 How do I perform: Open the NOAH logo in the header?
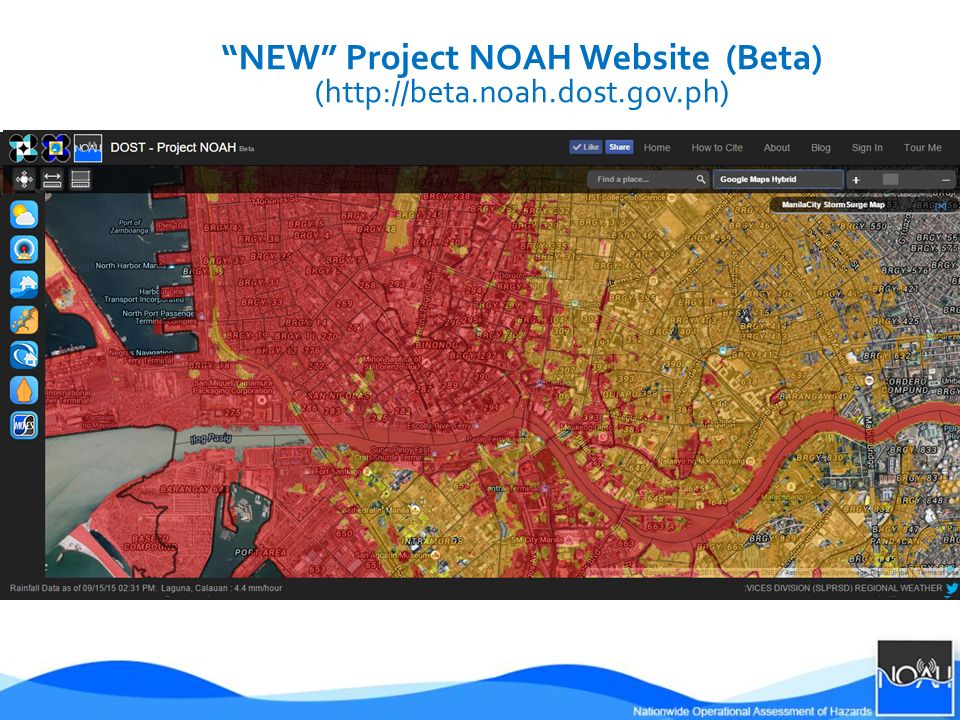(88, 148)
